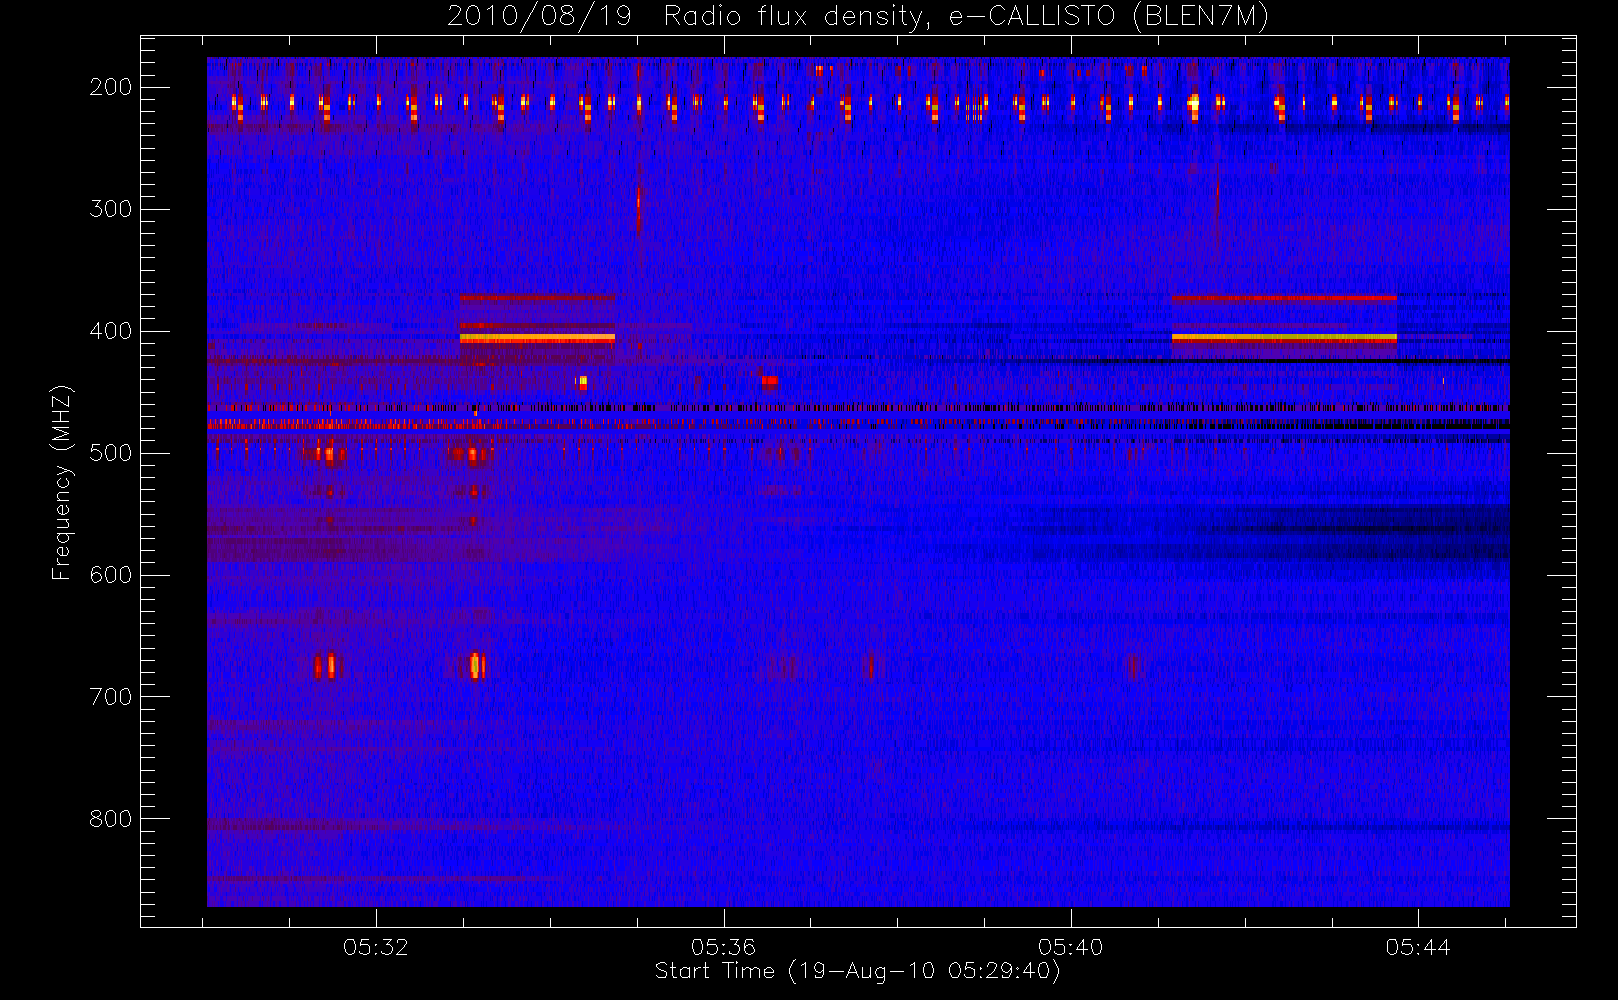Screen dimensions: 1618x1000
Task: Click the plot title mentioning e-CALLISTO (BLEN7M)
Action: 858,16
